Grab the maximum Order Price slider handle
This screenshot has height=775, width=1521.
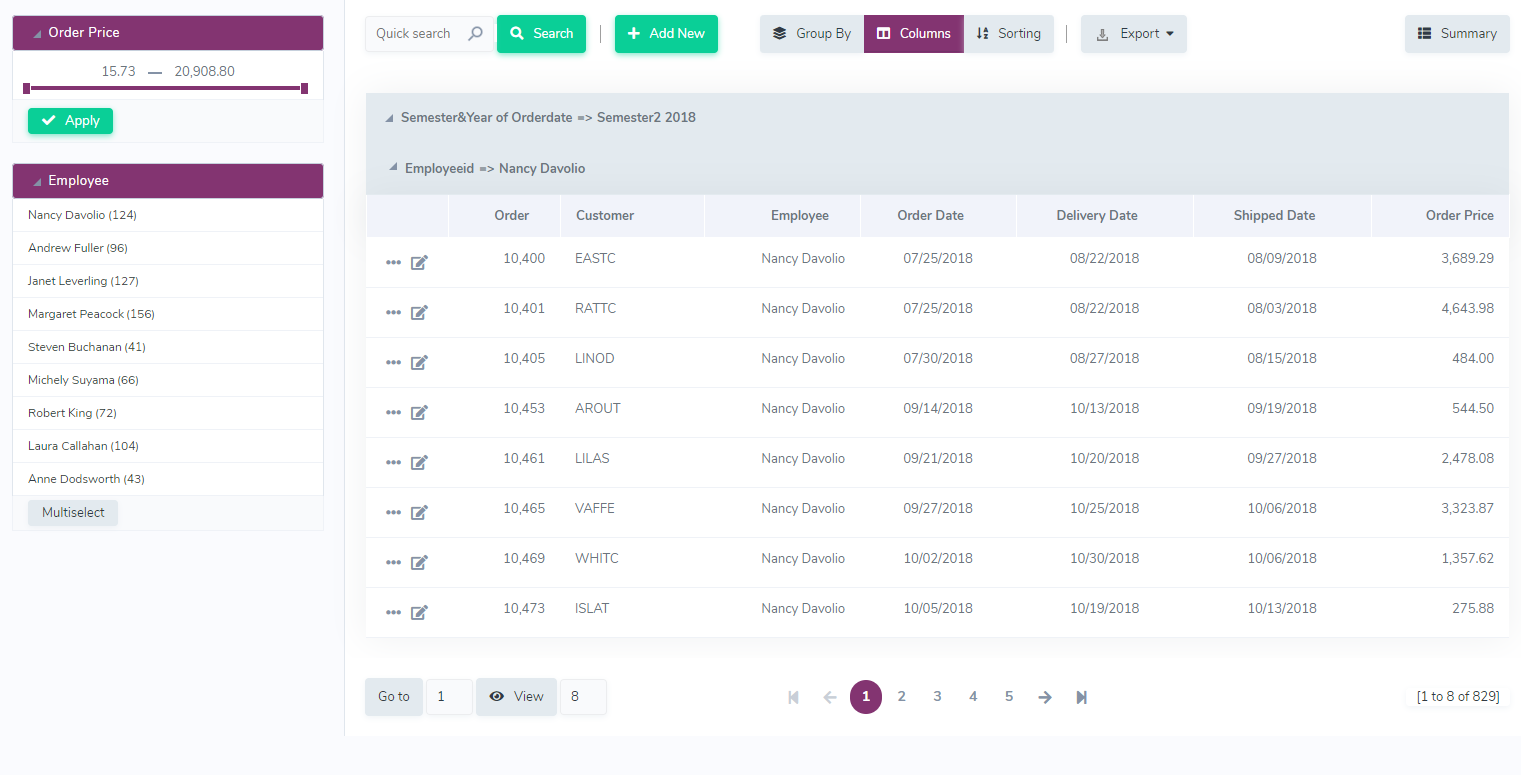pos(305,89)
